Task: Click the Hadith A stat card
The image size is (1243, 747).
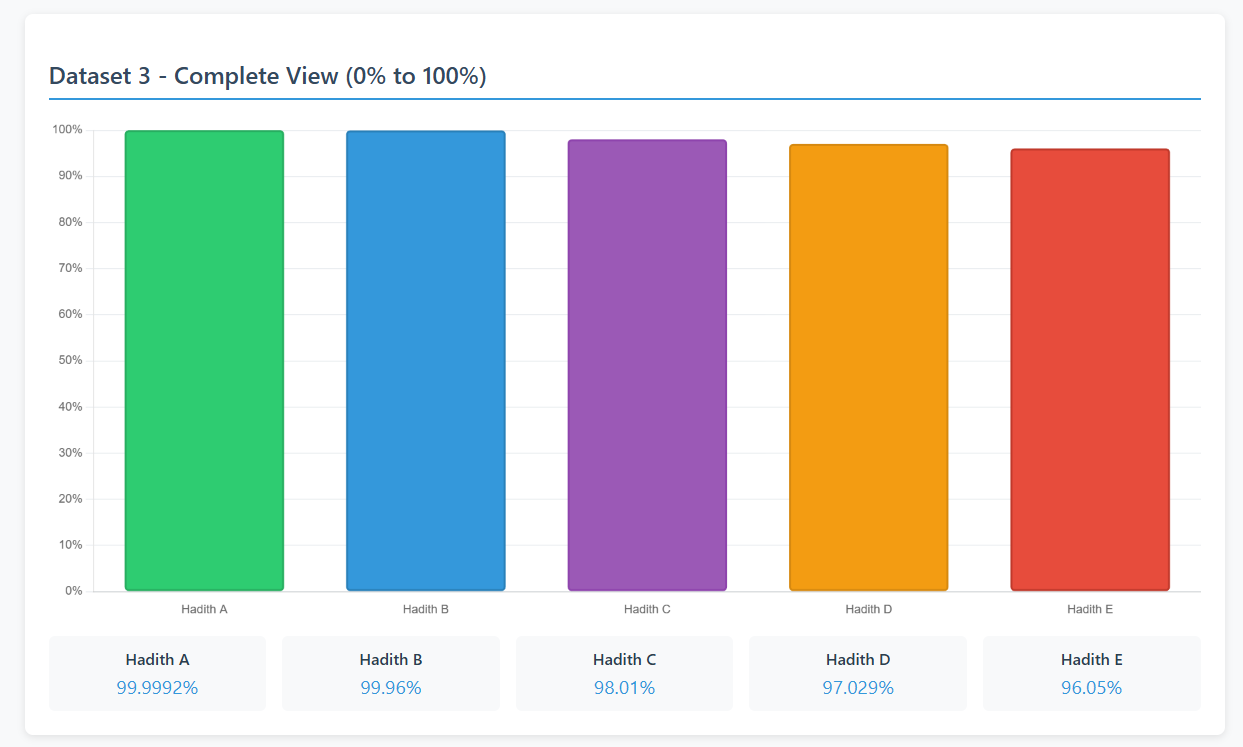Action: click(x=157, y=673)
